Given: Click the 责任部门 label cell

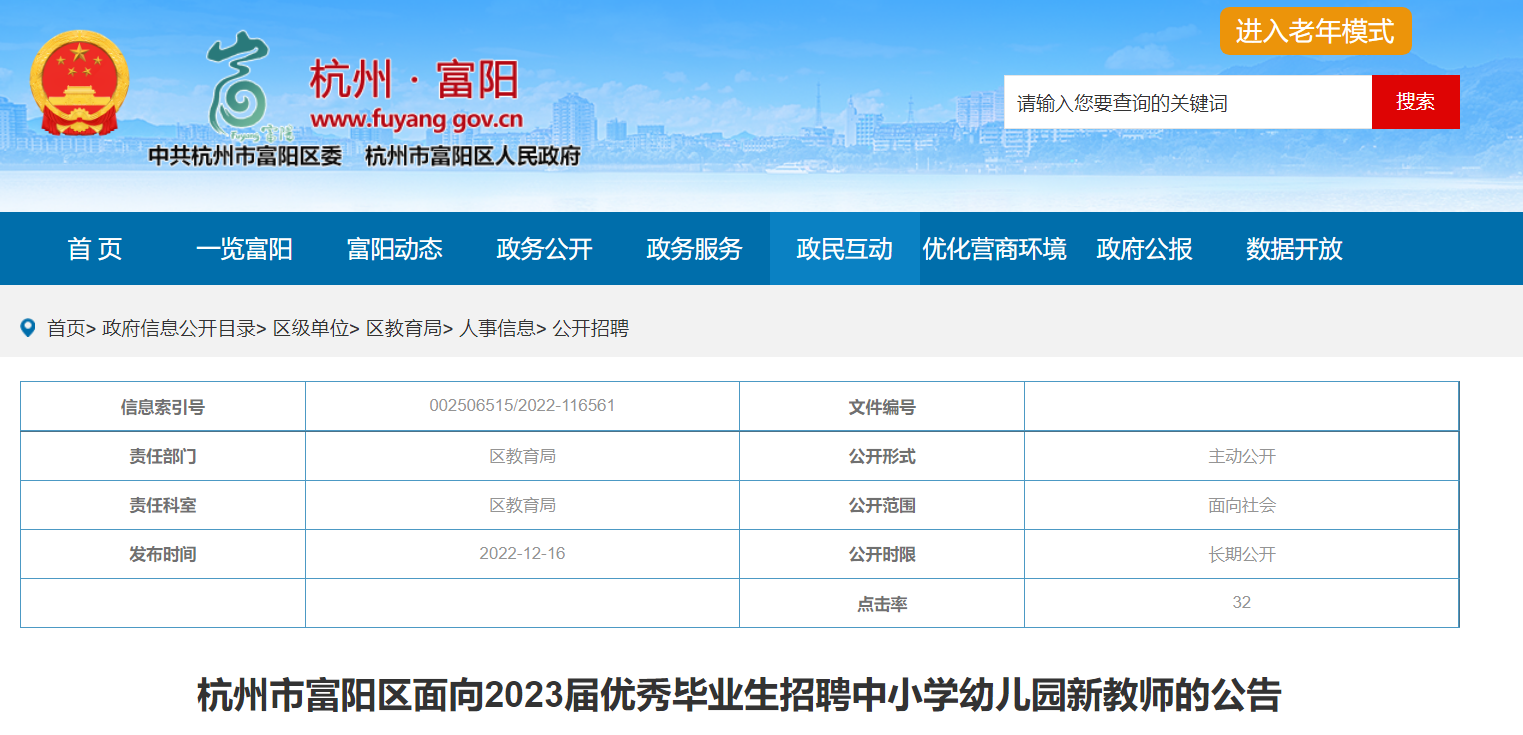Looking at the screenshot, I should 163,456.
